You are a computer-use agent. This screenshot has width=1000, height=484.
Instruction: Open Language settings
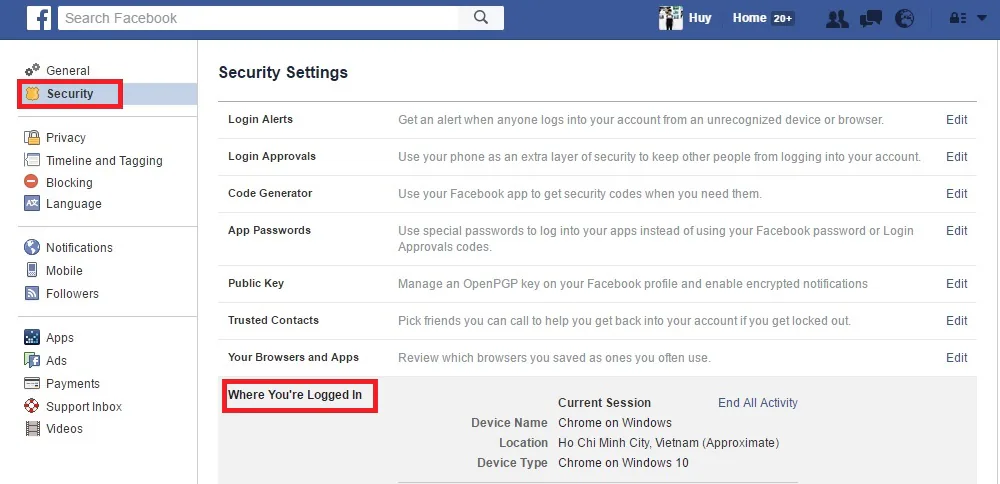click(x=73, y=204)
